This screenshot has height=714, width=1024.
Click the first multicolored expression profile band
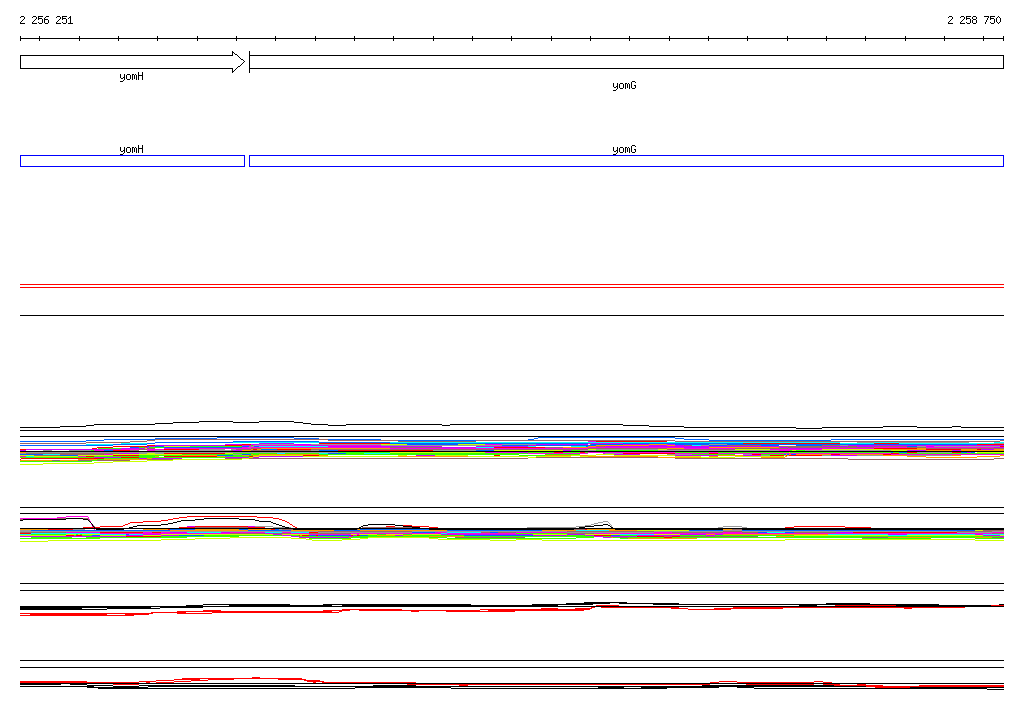511,448
